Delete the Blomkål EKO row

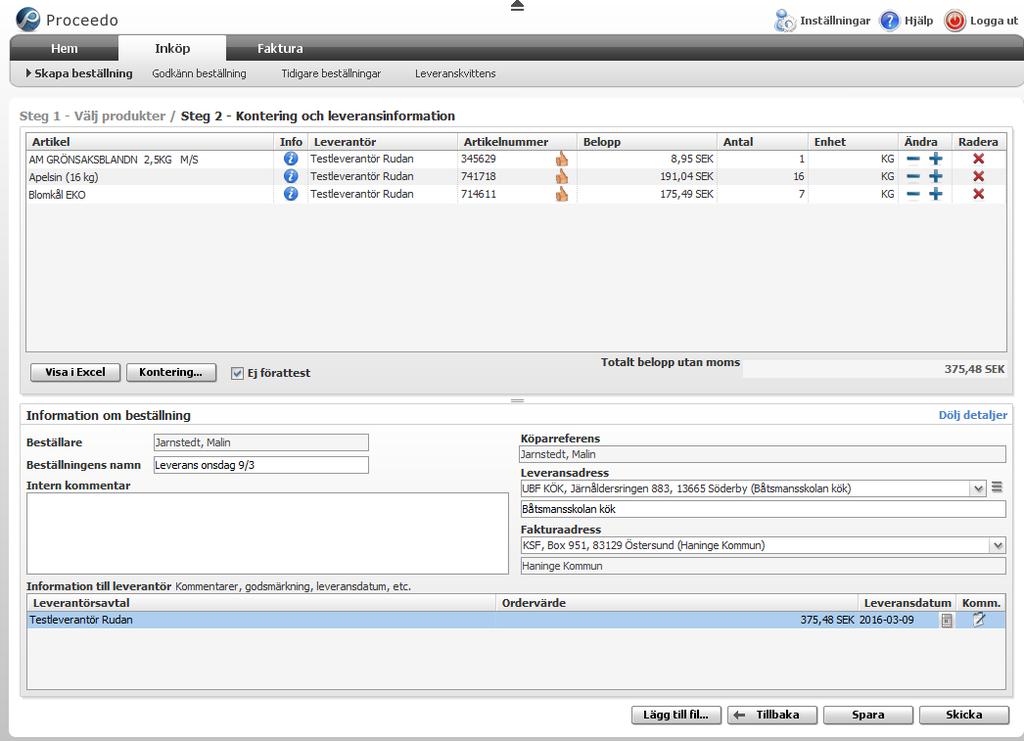coord(978,194)
